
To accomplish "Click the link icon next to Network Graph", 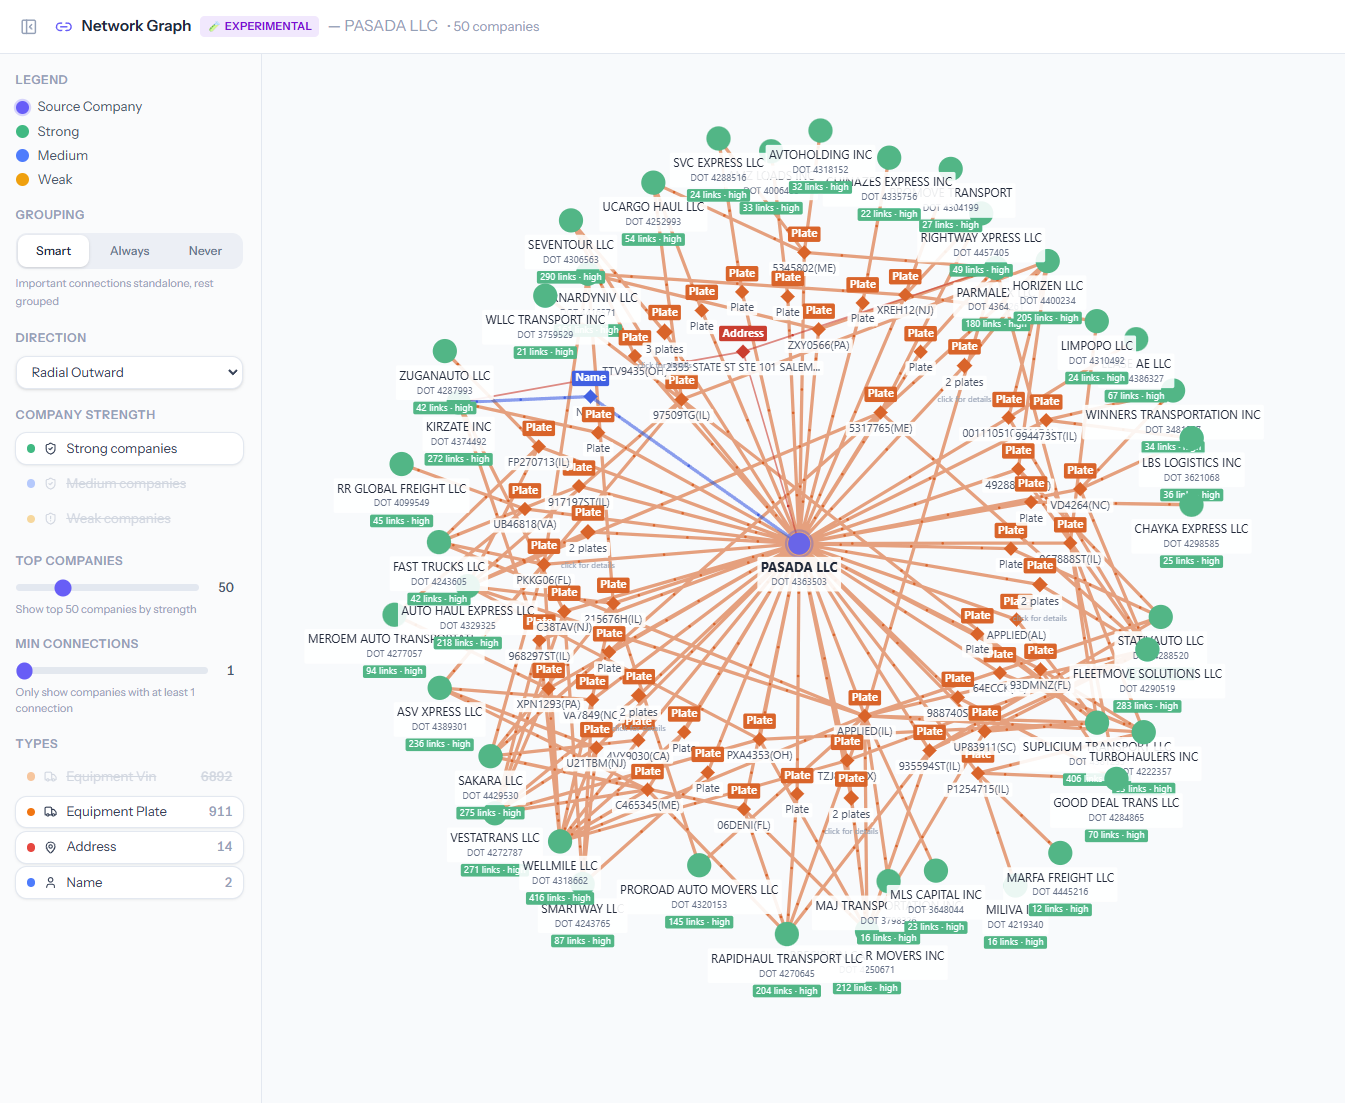I will point(63,26).
